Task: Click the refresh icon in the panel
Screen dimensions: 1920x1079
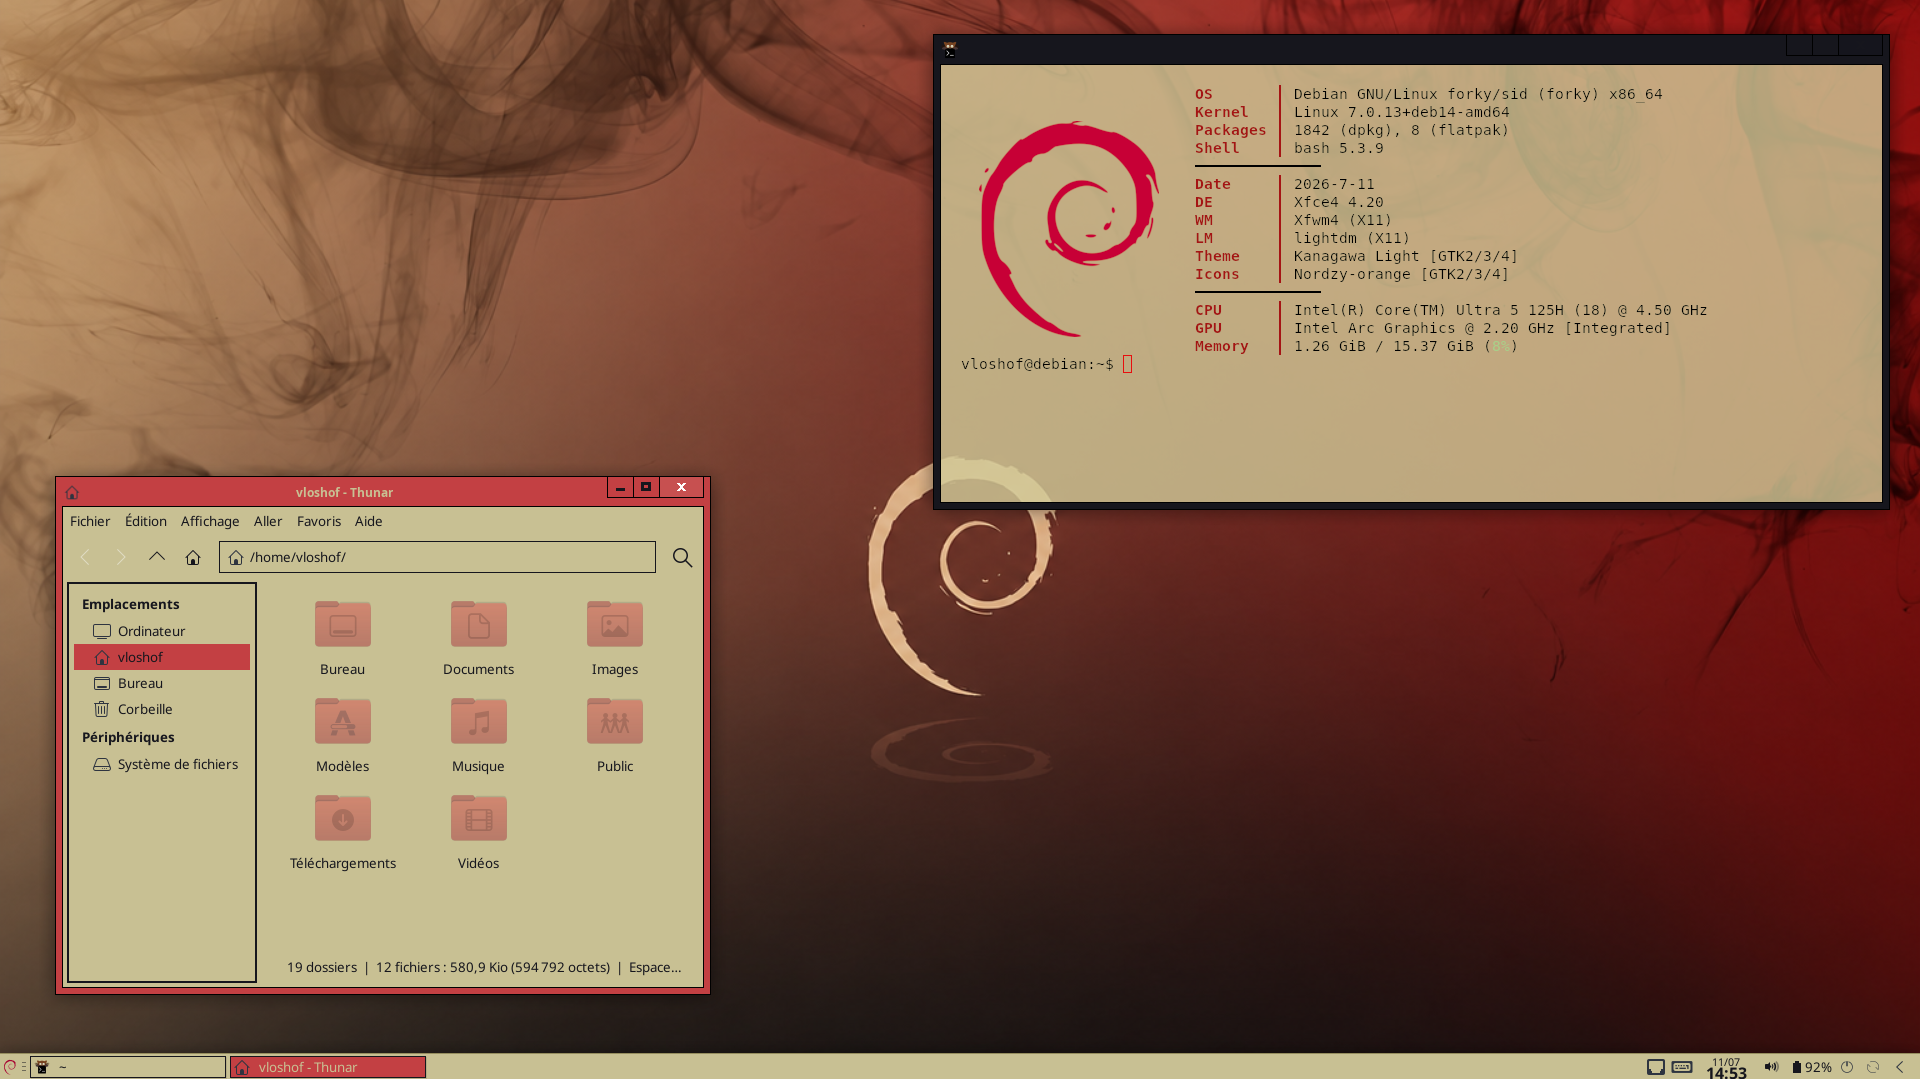Action: click(1873, 1067)
